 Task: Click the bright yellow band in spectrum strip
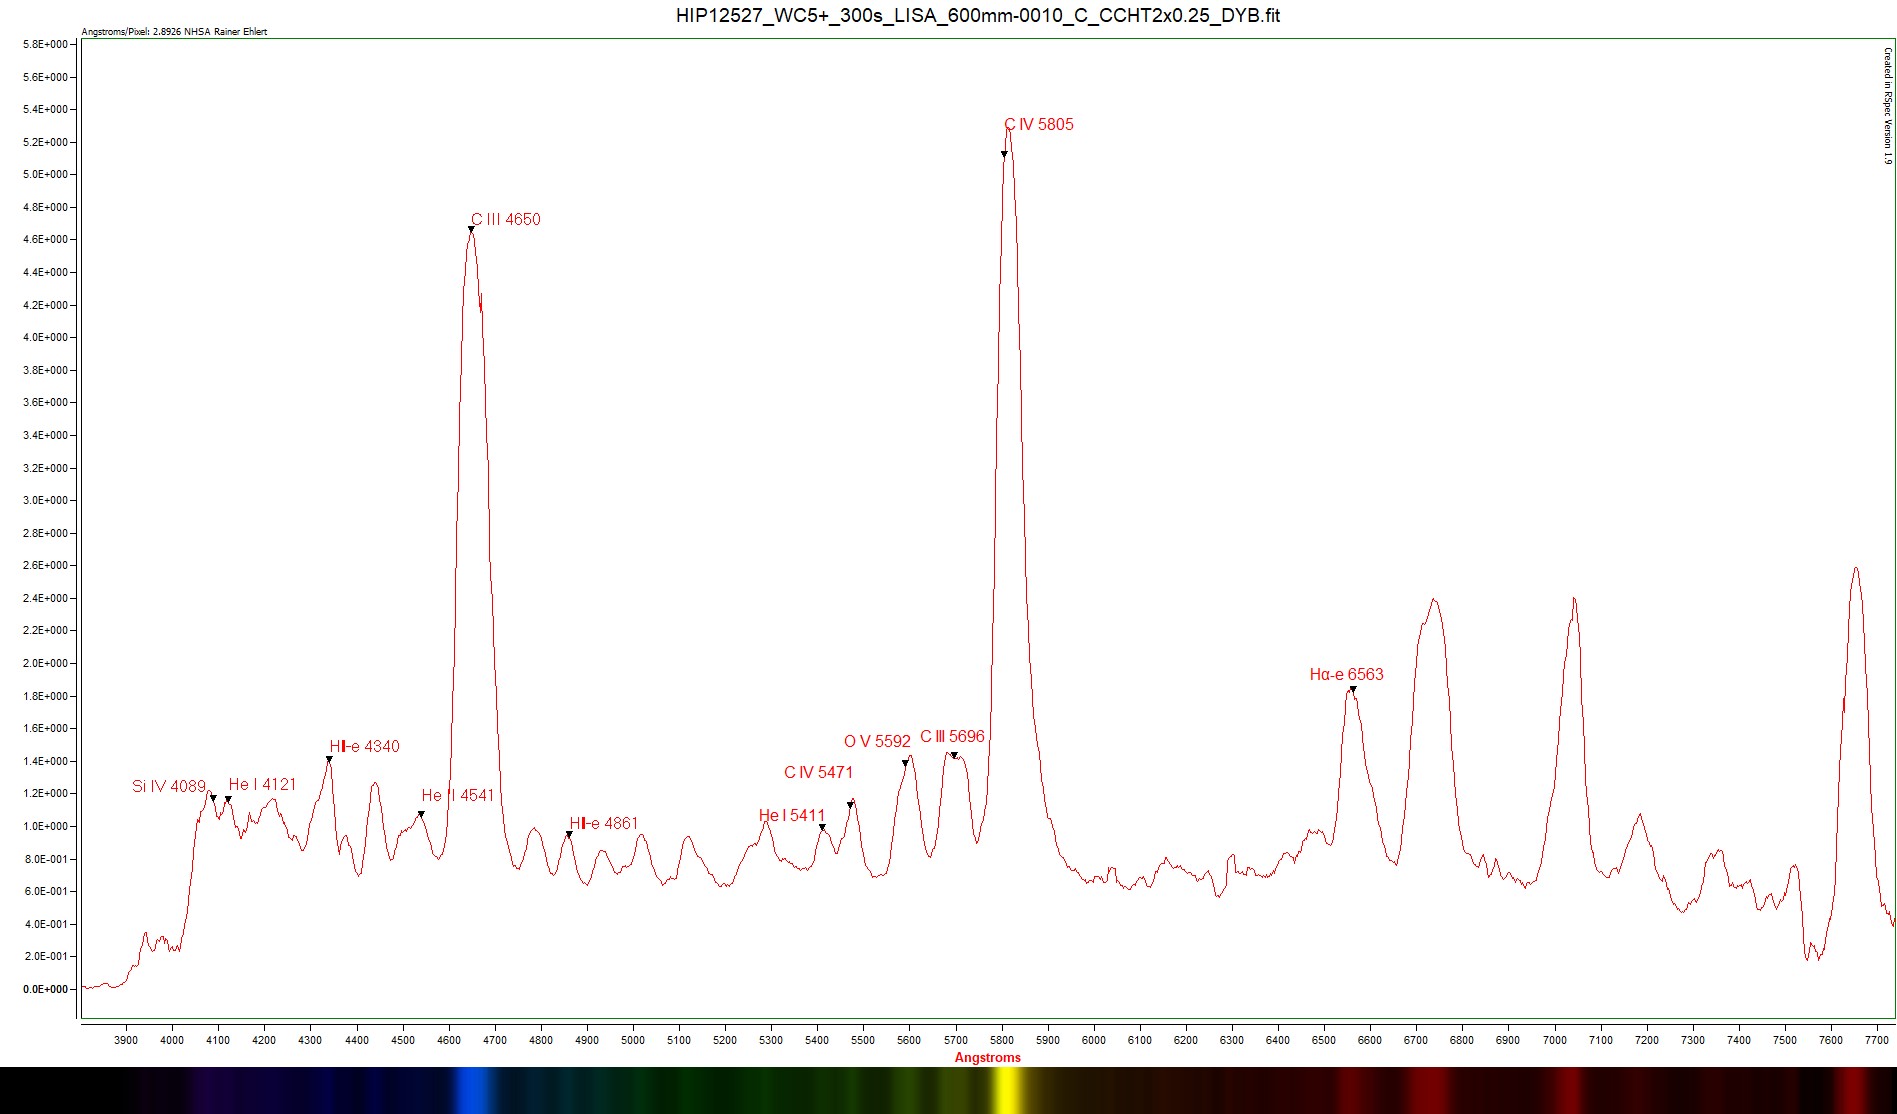coord(1005,1090)
